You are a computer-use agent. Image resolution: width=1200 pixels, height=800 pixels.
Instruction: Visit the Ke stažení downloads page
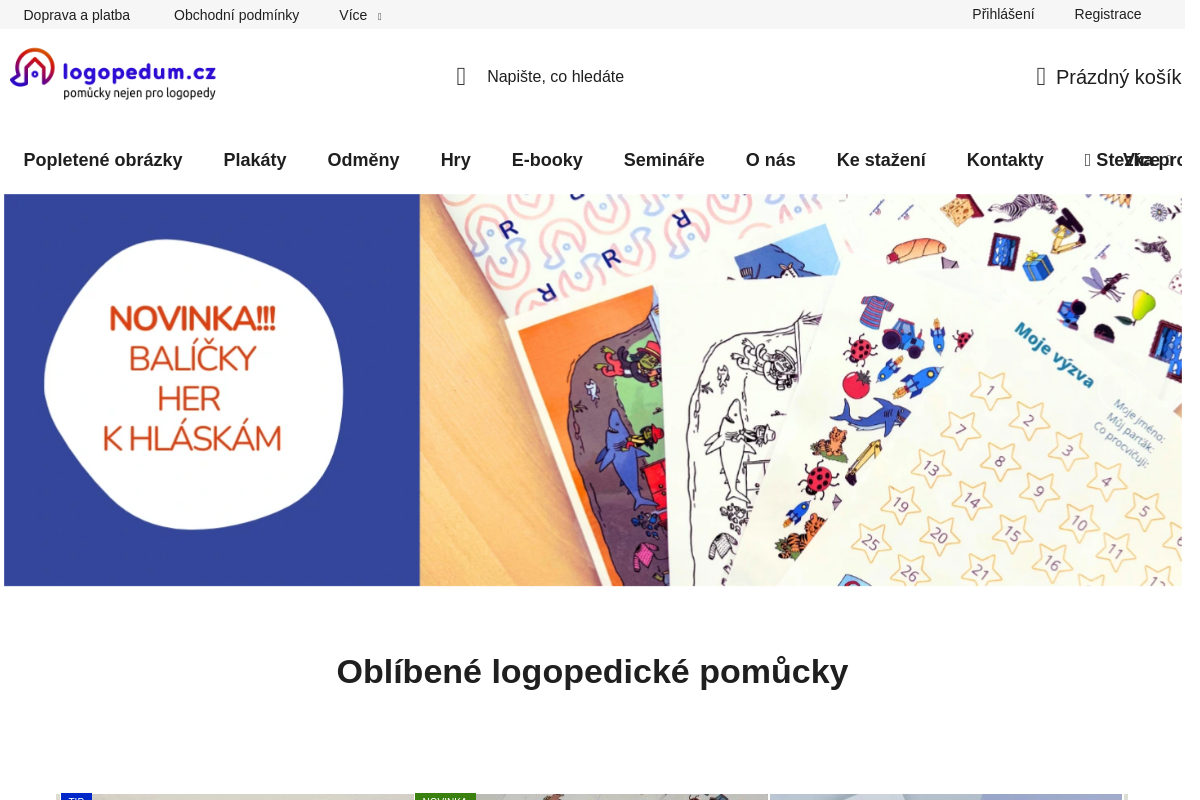881,160
